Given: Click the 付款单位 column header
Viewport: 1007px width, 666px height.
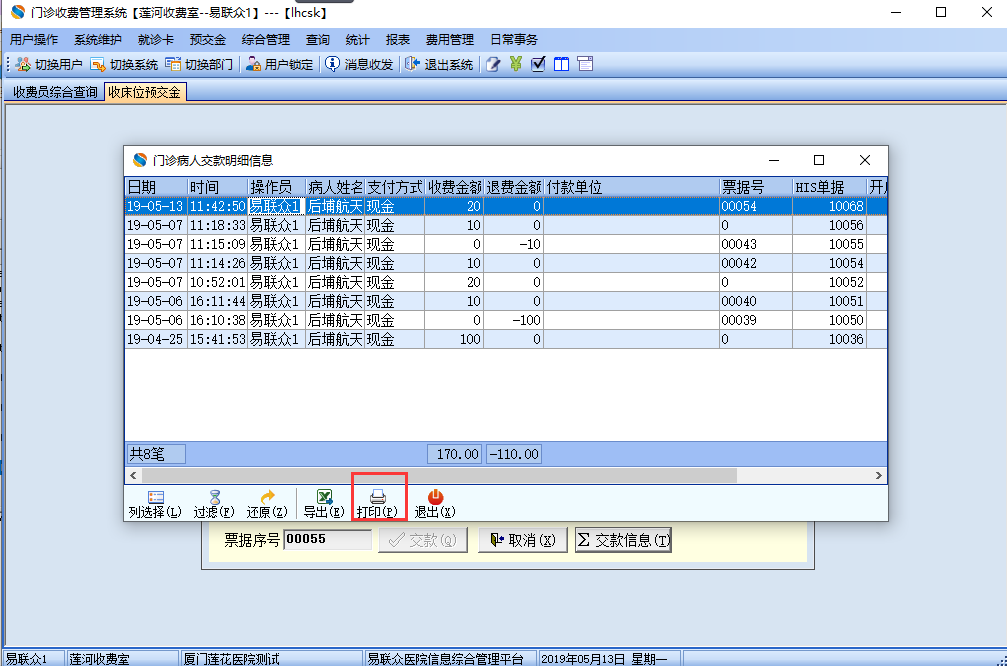Looking at the screenshot, I should (631, 187).
